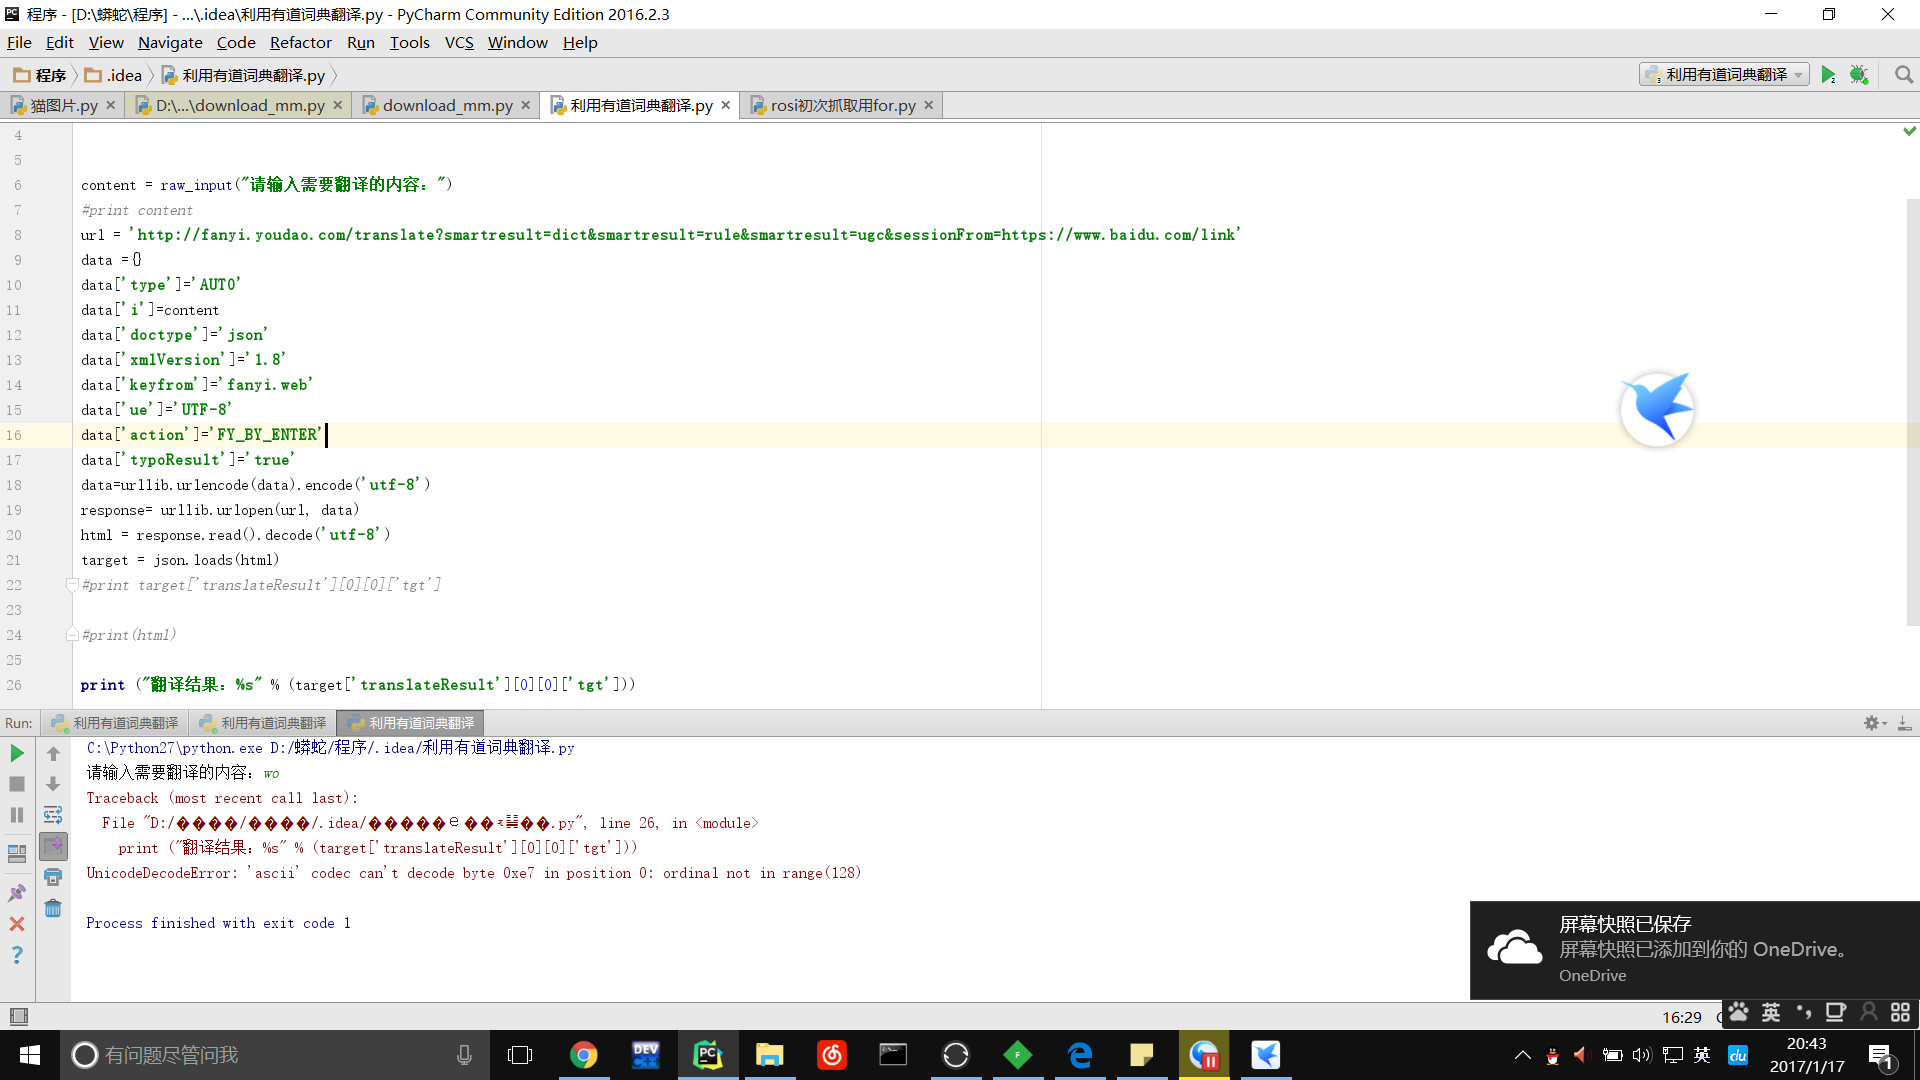The height and width of the screenshot is (1080, 1920).
Task: Open the search everywhere magnifier
Action: tap(1903, 75)
